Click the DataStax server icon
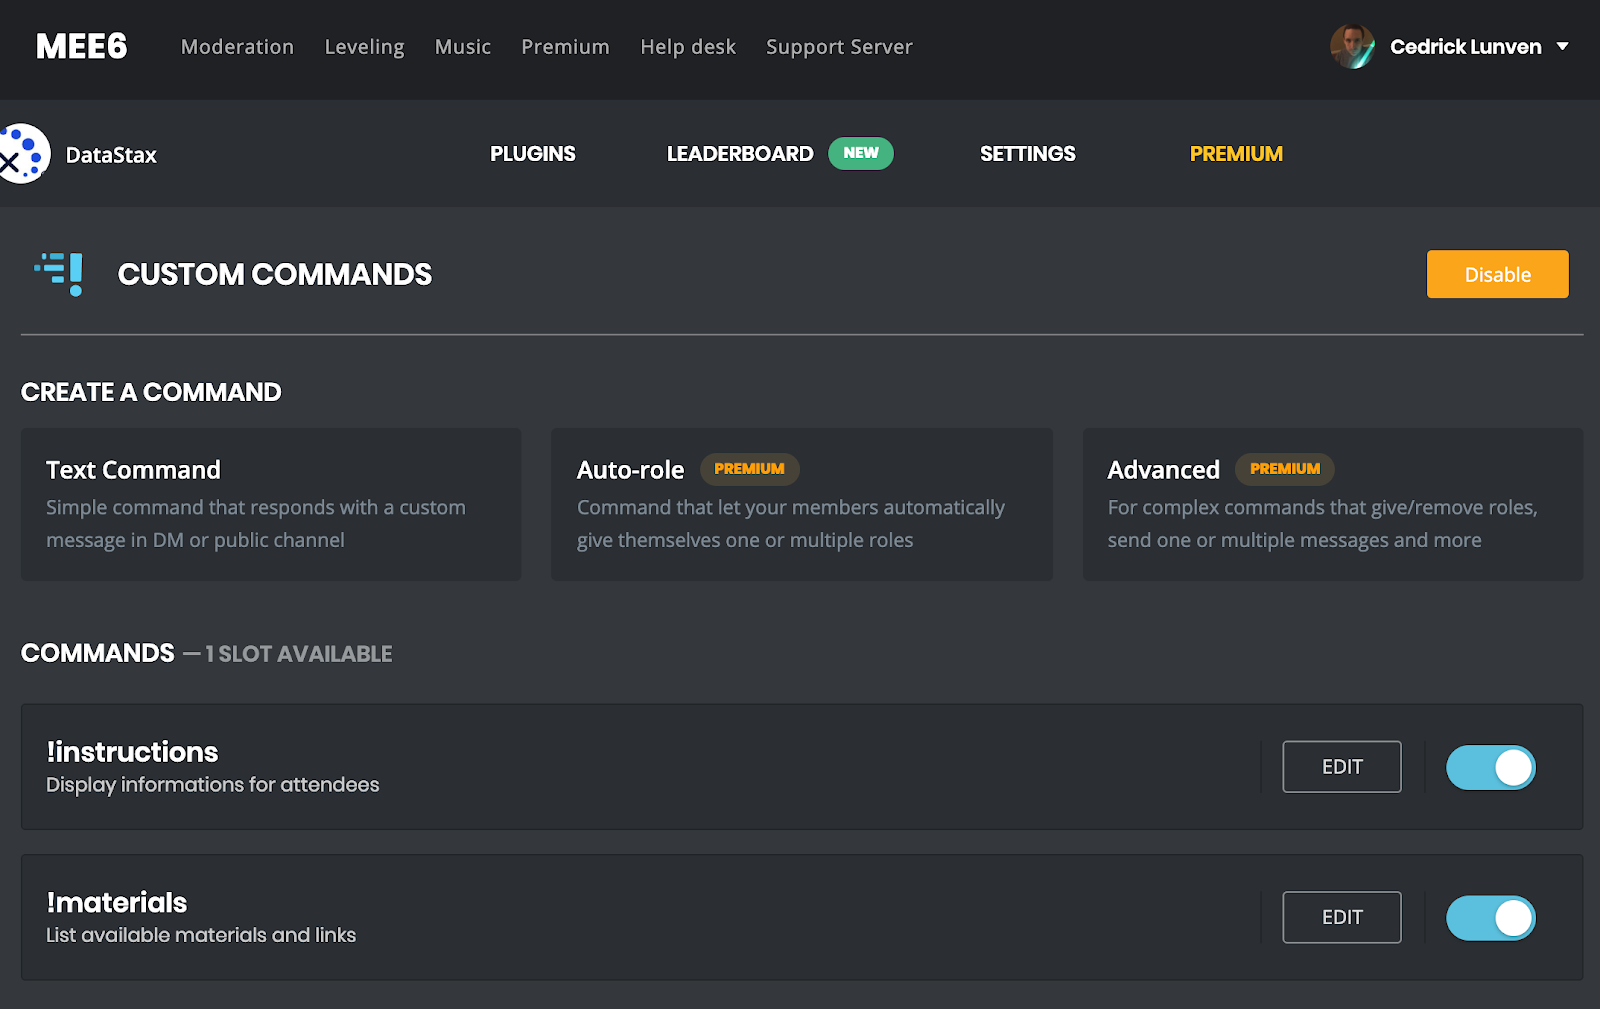The height and width of the screenshot is (1009, 1600). [x=25, y=154]
